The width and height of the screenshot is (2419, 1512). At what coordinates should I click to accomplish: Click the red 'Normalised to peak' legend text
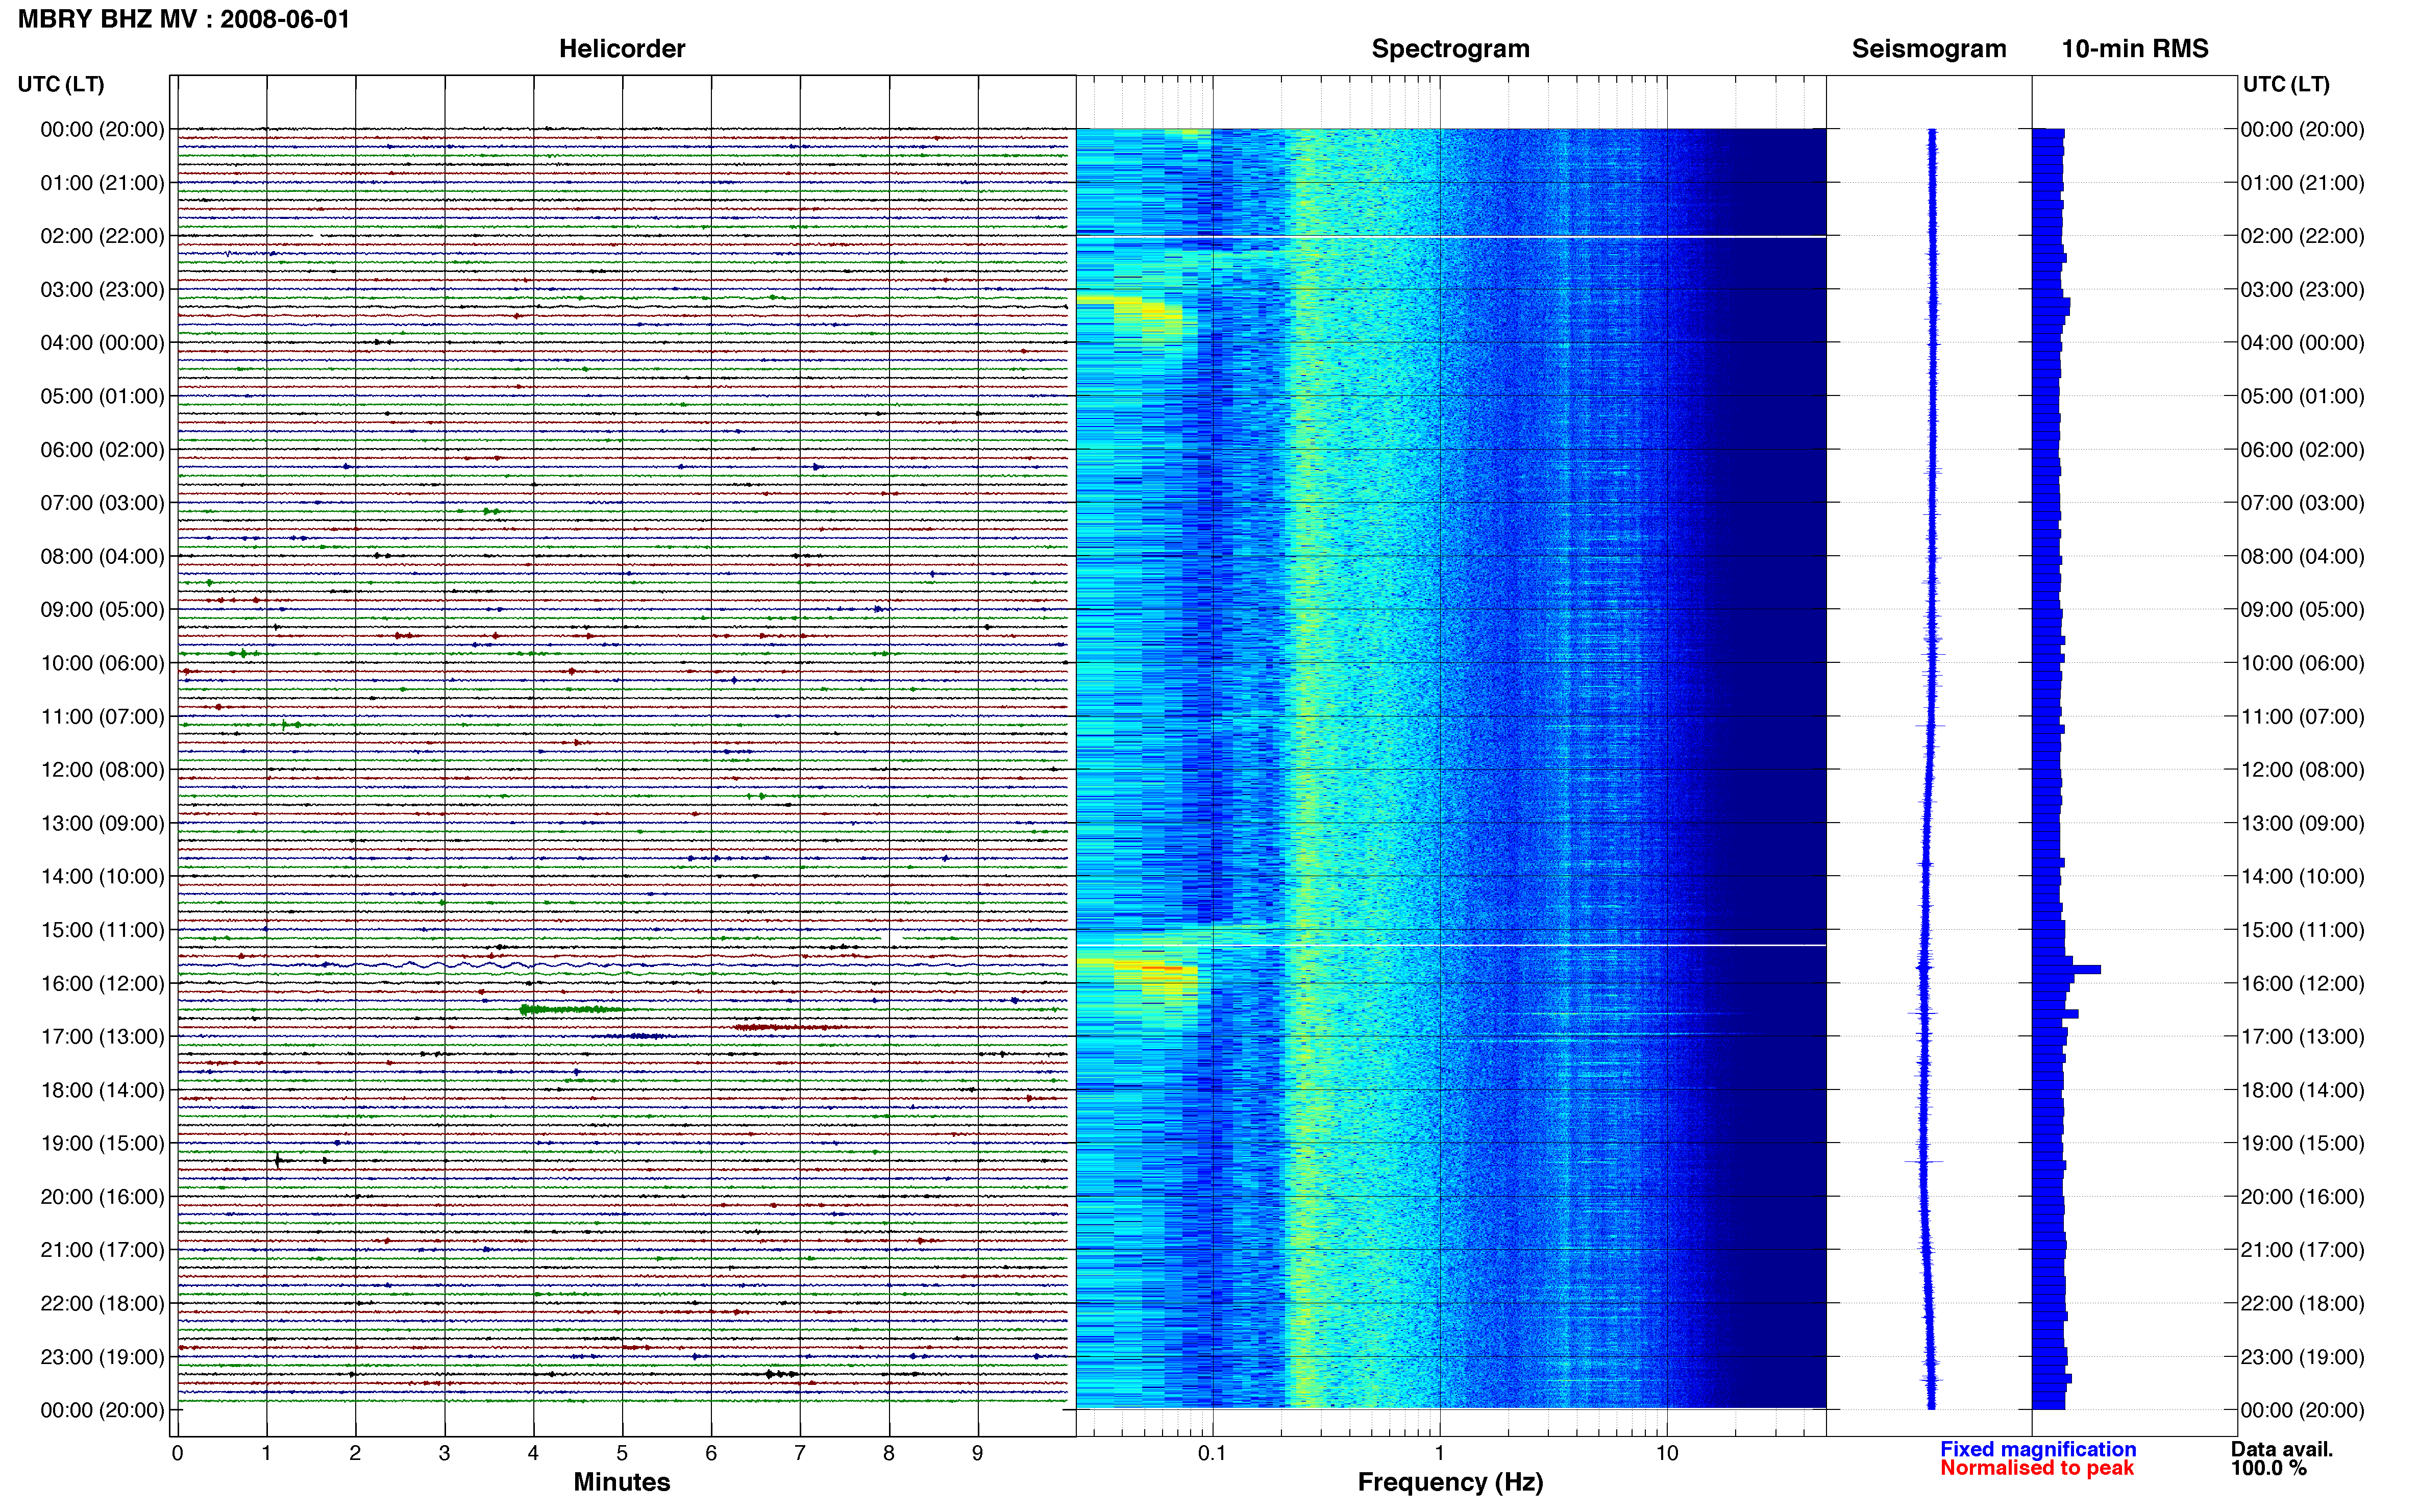pos(2036,1468)
